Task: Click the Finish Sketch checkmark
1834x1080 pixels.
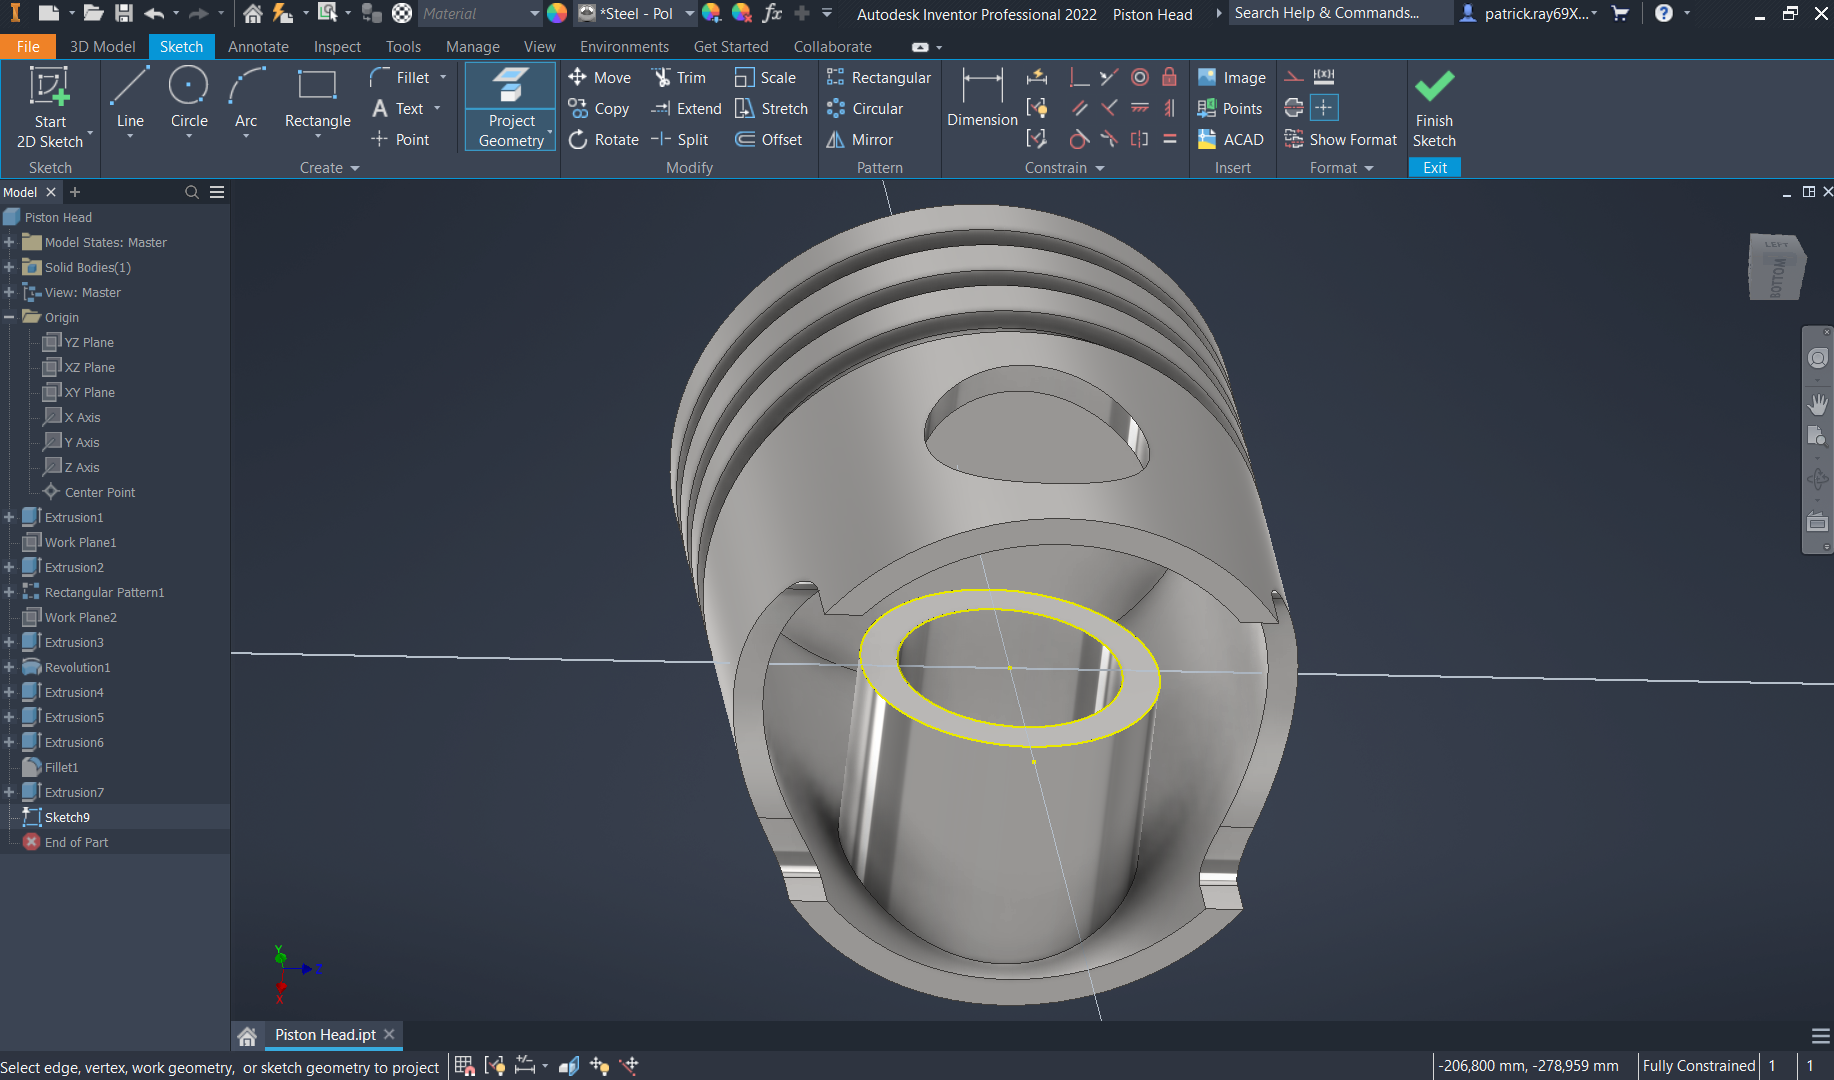Action: (1434, 108)
